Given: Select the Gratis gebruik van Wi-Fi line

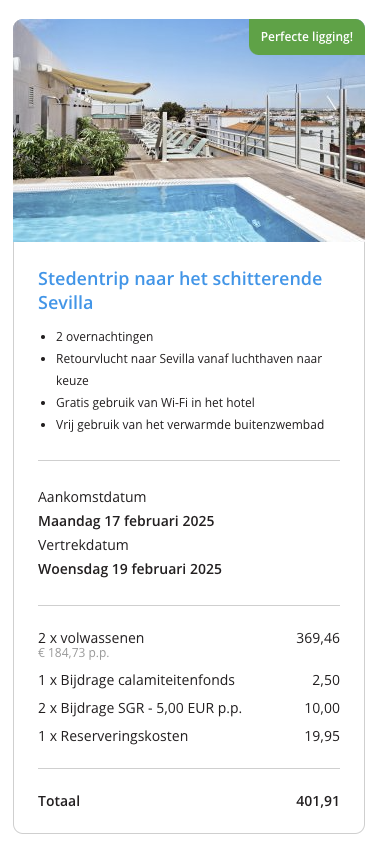Looking at the screenshot, I should (155, 403).
